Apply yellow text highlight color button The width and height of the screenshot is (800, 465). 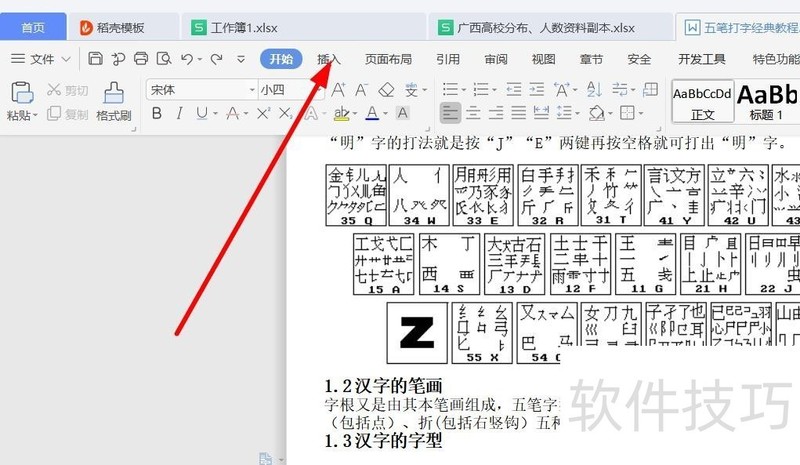341,113
